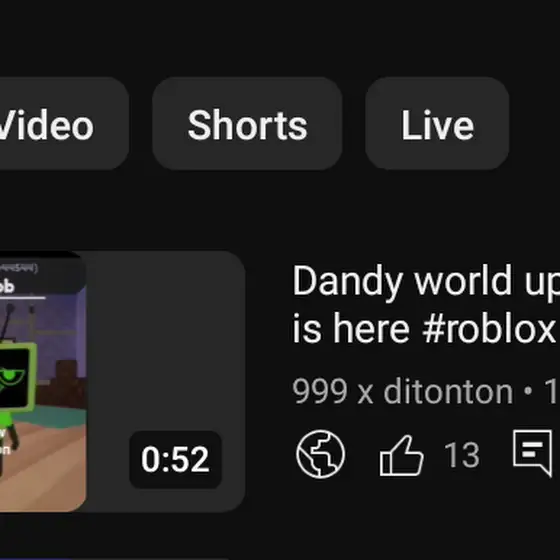Open comments via speech bubble icon
The width and height of the screenshot is (560, 560).
(x=532, y=453)
